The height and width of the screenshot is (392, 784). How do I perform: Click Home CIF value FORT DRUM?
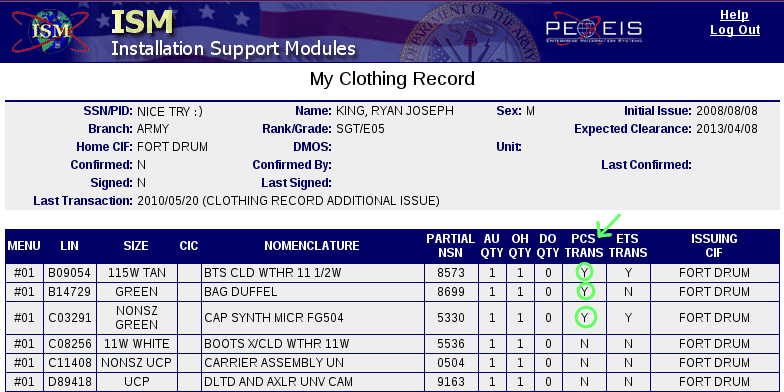click(172, 147)
